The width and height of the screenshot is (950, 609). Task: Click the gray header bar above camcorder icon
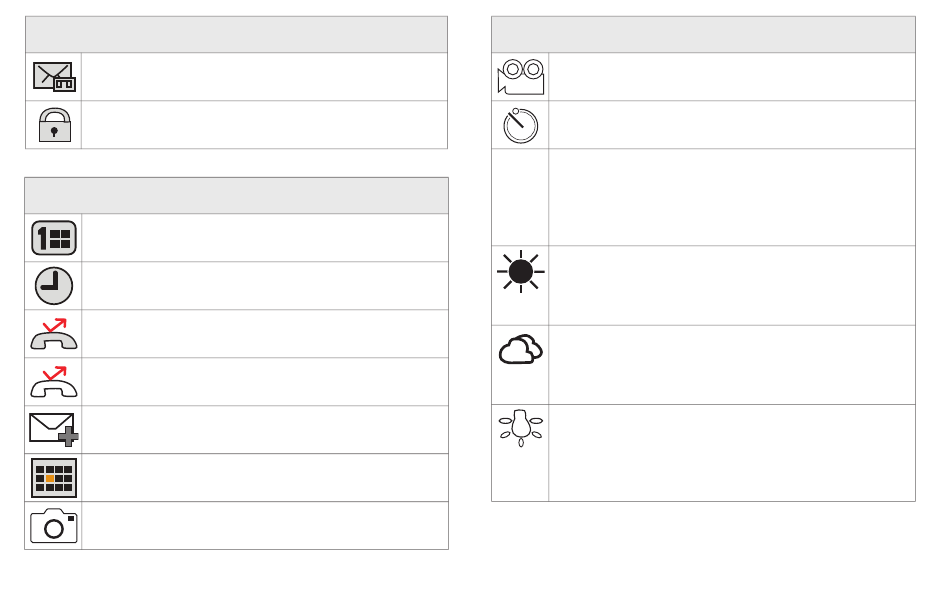(x=703, y=35)
